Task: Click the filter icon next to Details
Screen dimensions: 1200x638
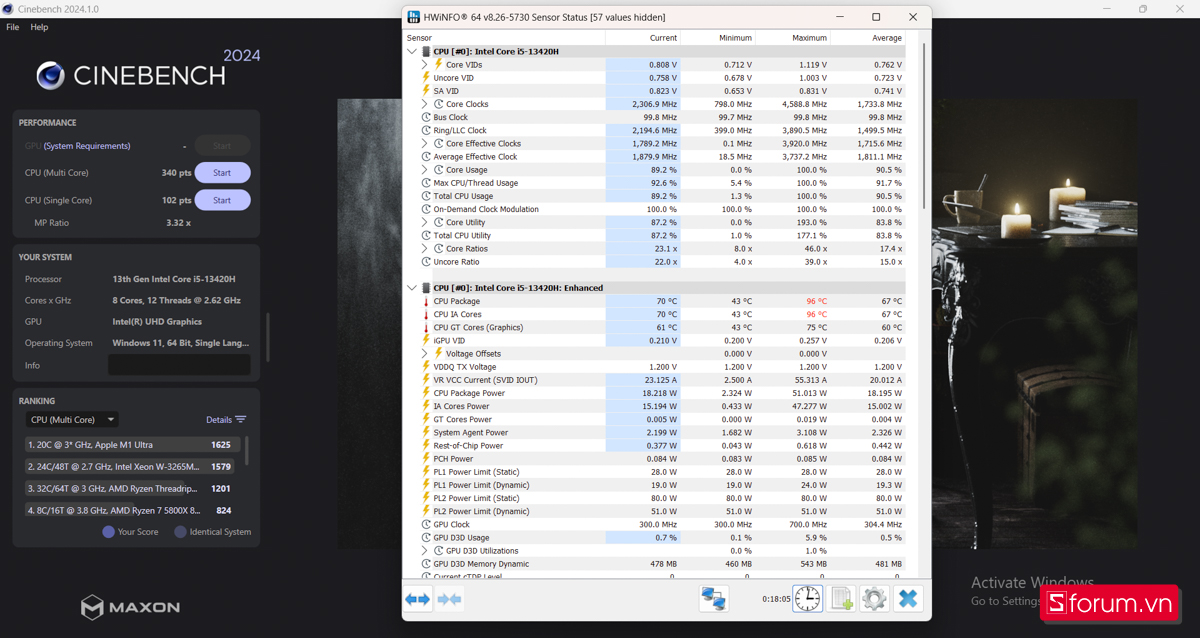Action: 241,420
